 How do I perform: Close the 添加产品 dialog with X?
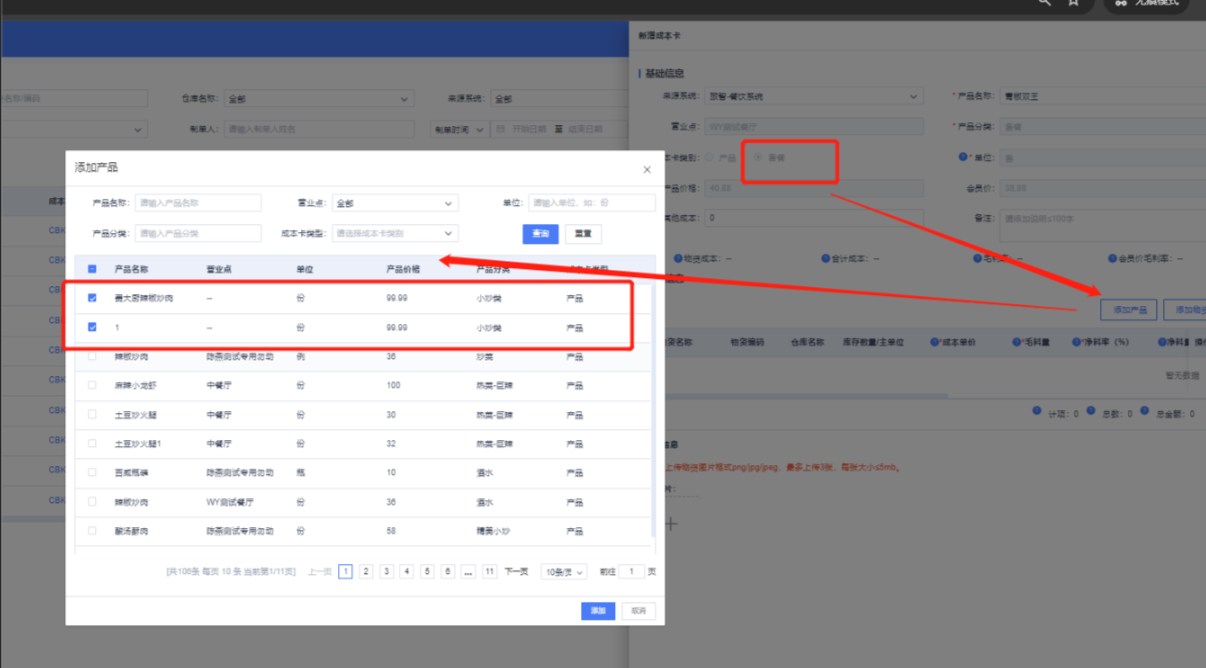(x=647, y=170)
